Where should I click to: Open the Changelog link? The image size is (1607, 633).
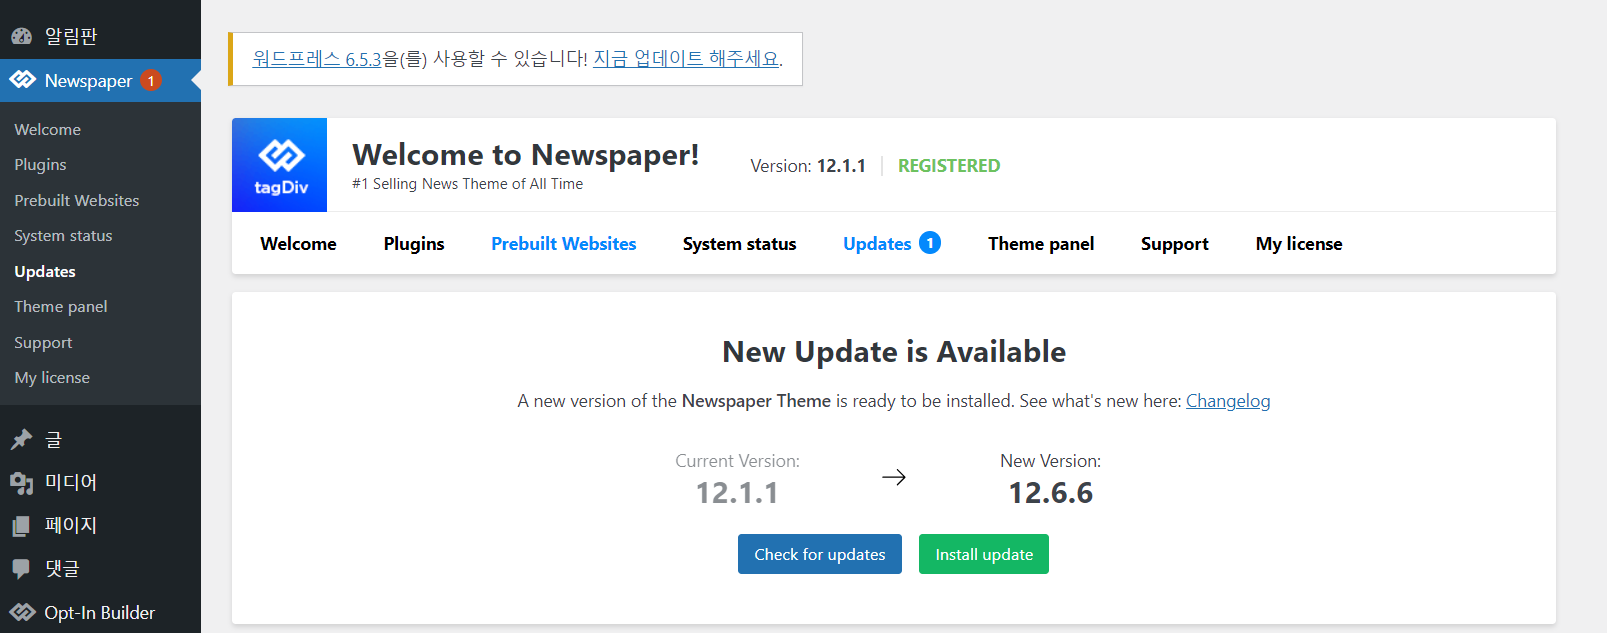[1228, 401]
